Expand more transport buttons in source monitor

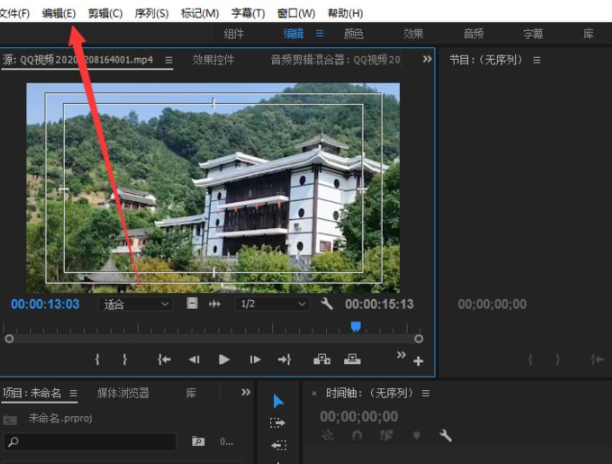point(401,355)
